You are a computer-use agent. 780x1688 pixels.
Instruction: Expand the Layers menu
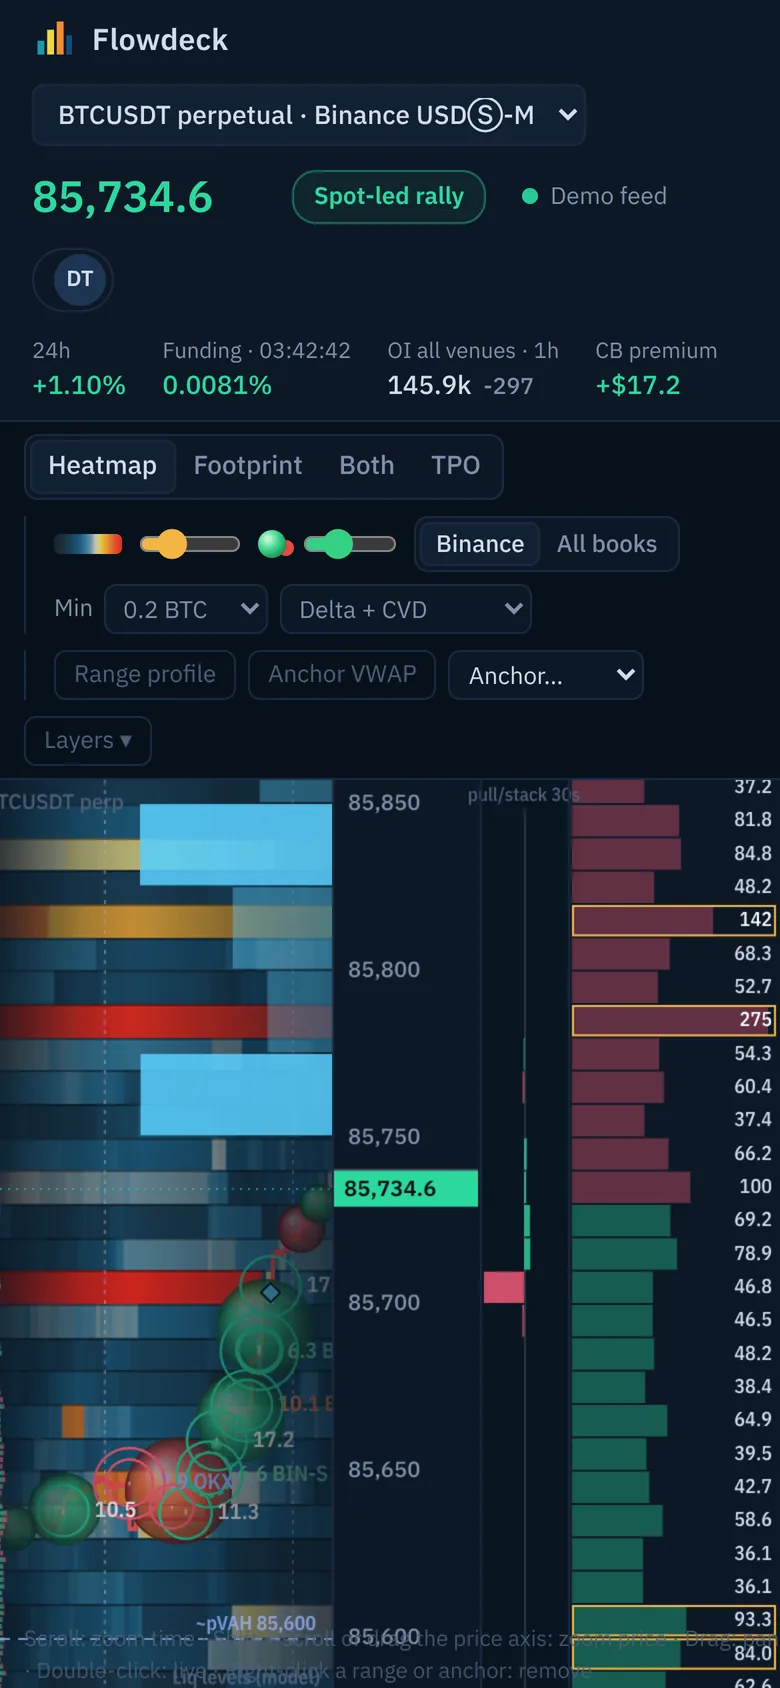[88, 741]
